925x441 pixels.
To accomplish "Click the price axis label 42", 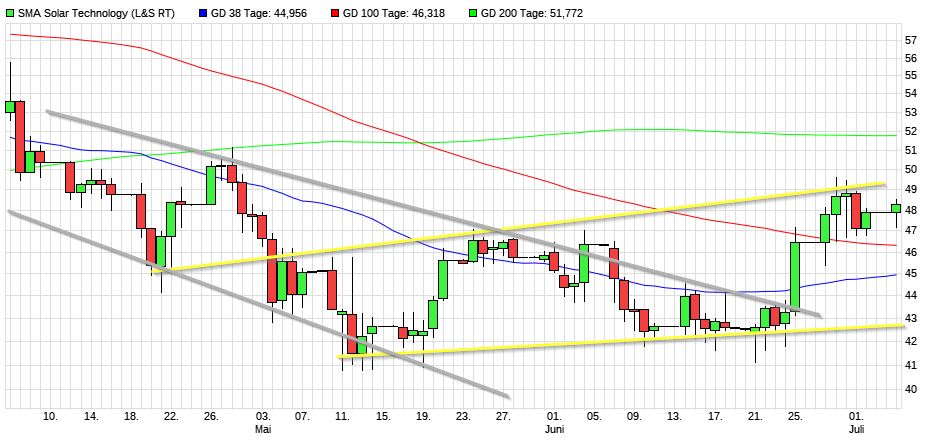I will pos(912,341).
